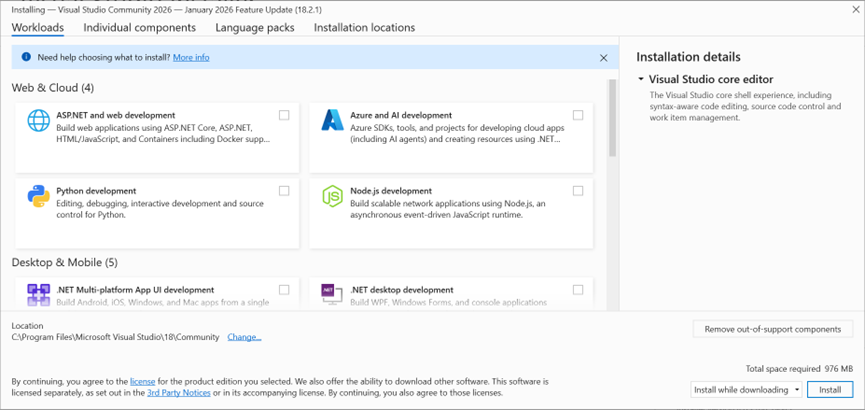The width and height of the screenshot is (865, 410).
Task: Click the .NET Multi-platform App UI icon
Action: point(39,294)
